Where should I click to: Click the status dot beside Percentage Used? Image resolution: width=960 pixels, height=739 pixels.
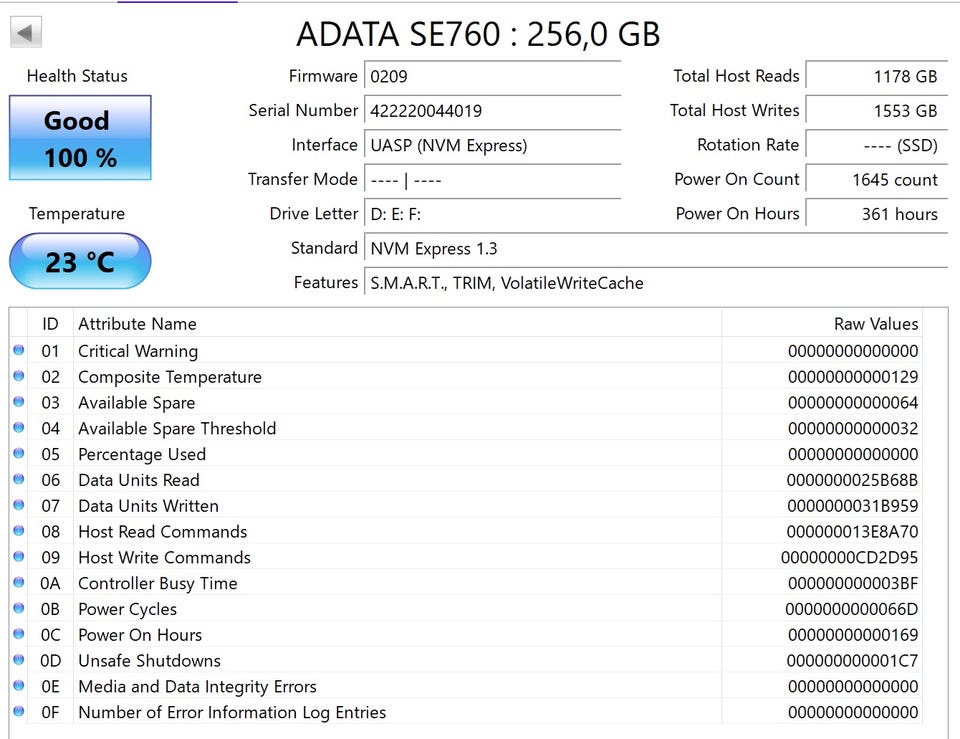click(19, 454)
